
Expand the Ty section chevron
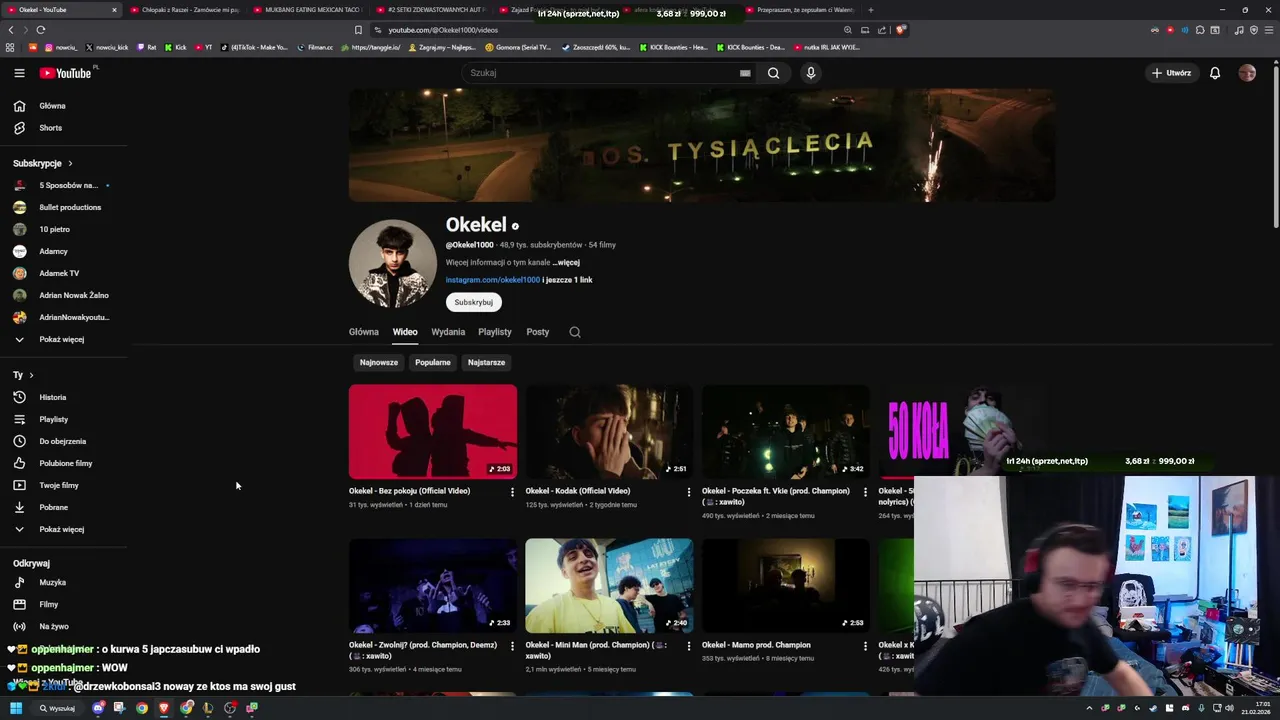[x=31, y=375]
